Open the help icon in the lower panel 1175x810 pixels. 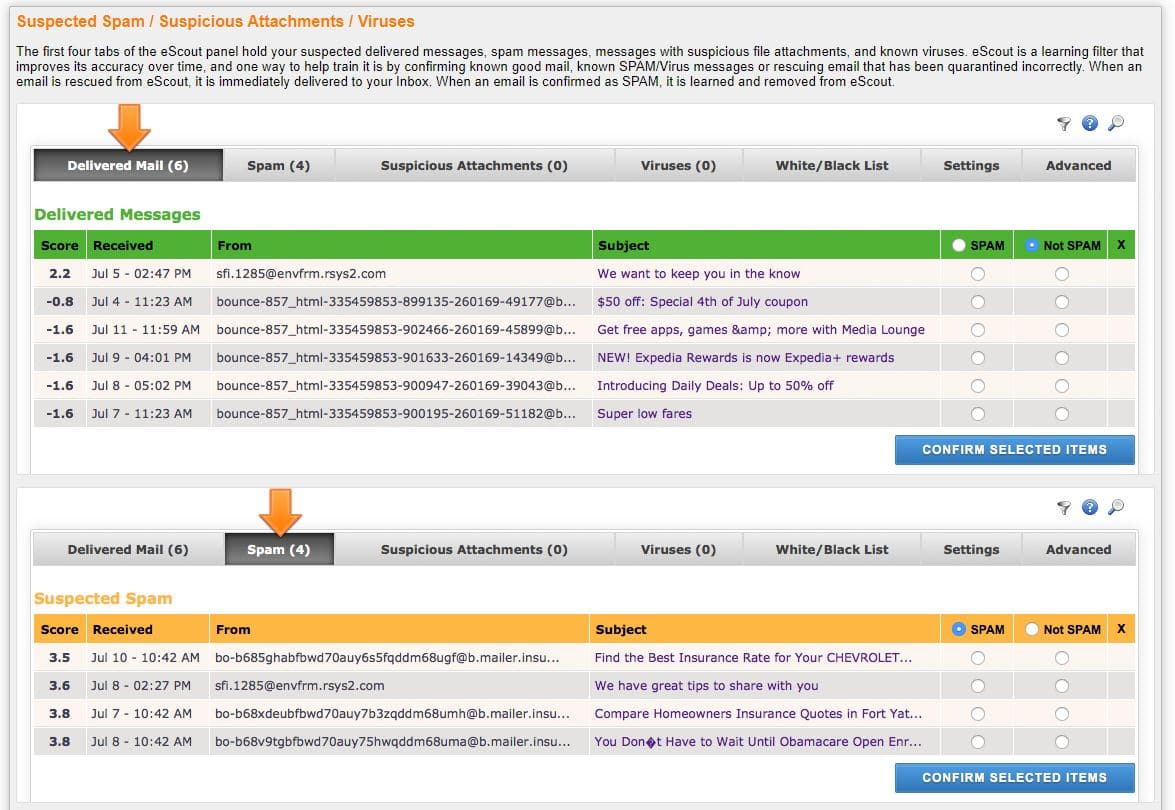pos(1090,507)
